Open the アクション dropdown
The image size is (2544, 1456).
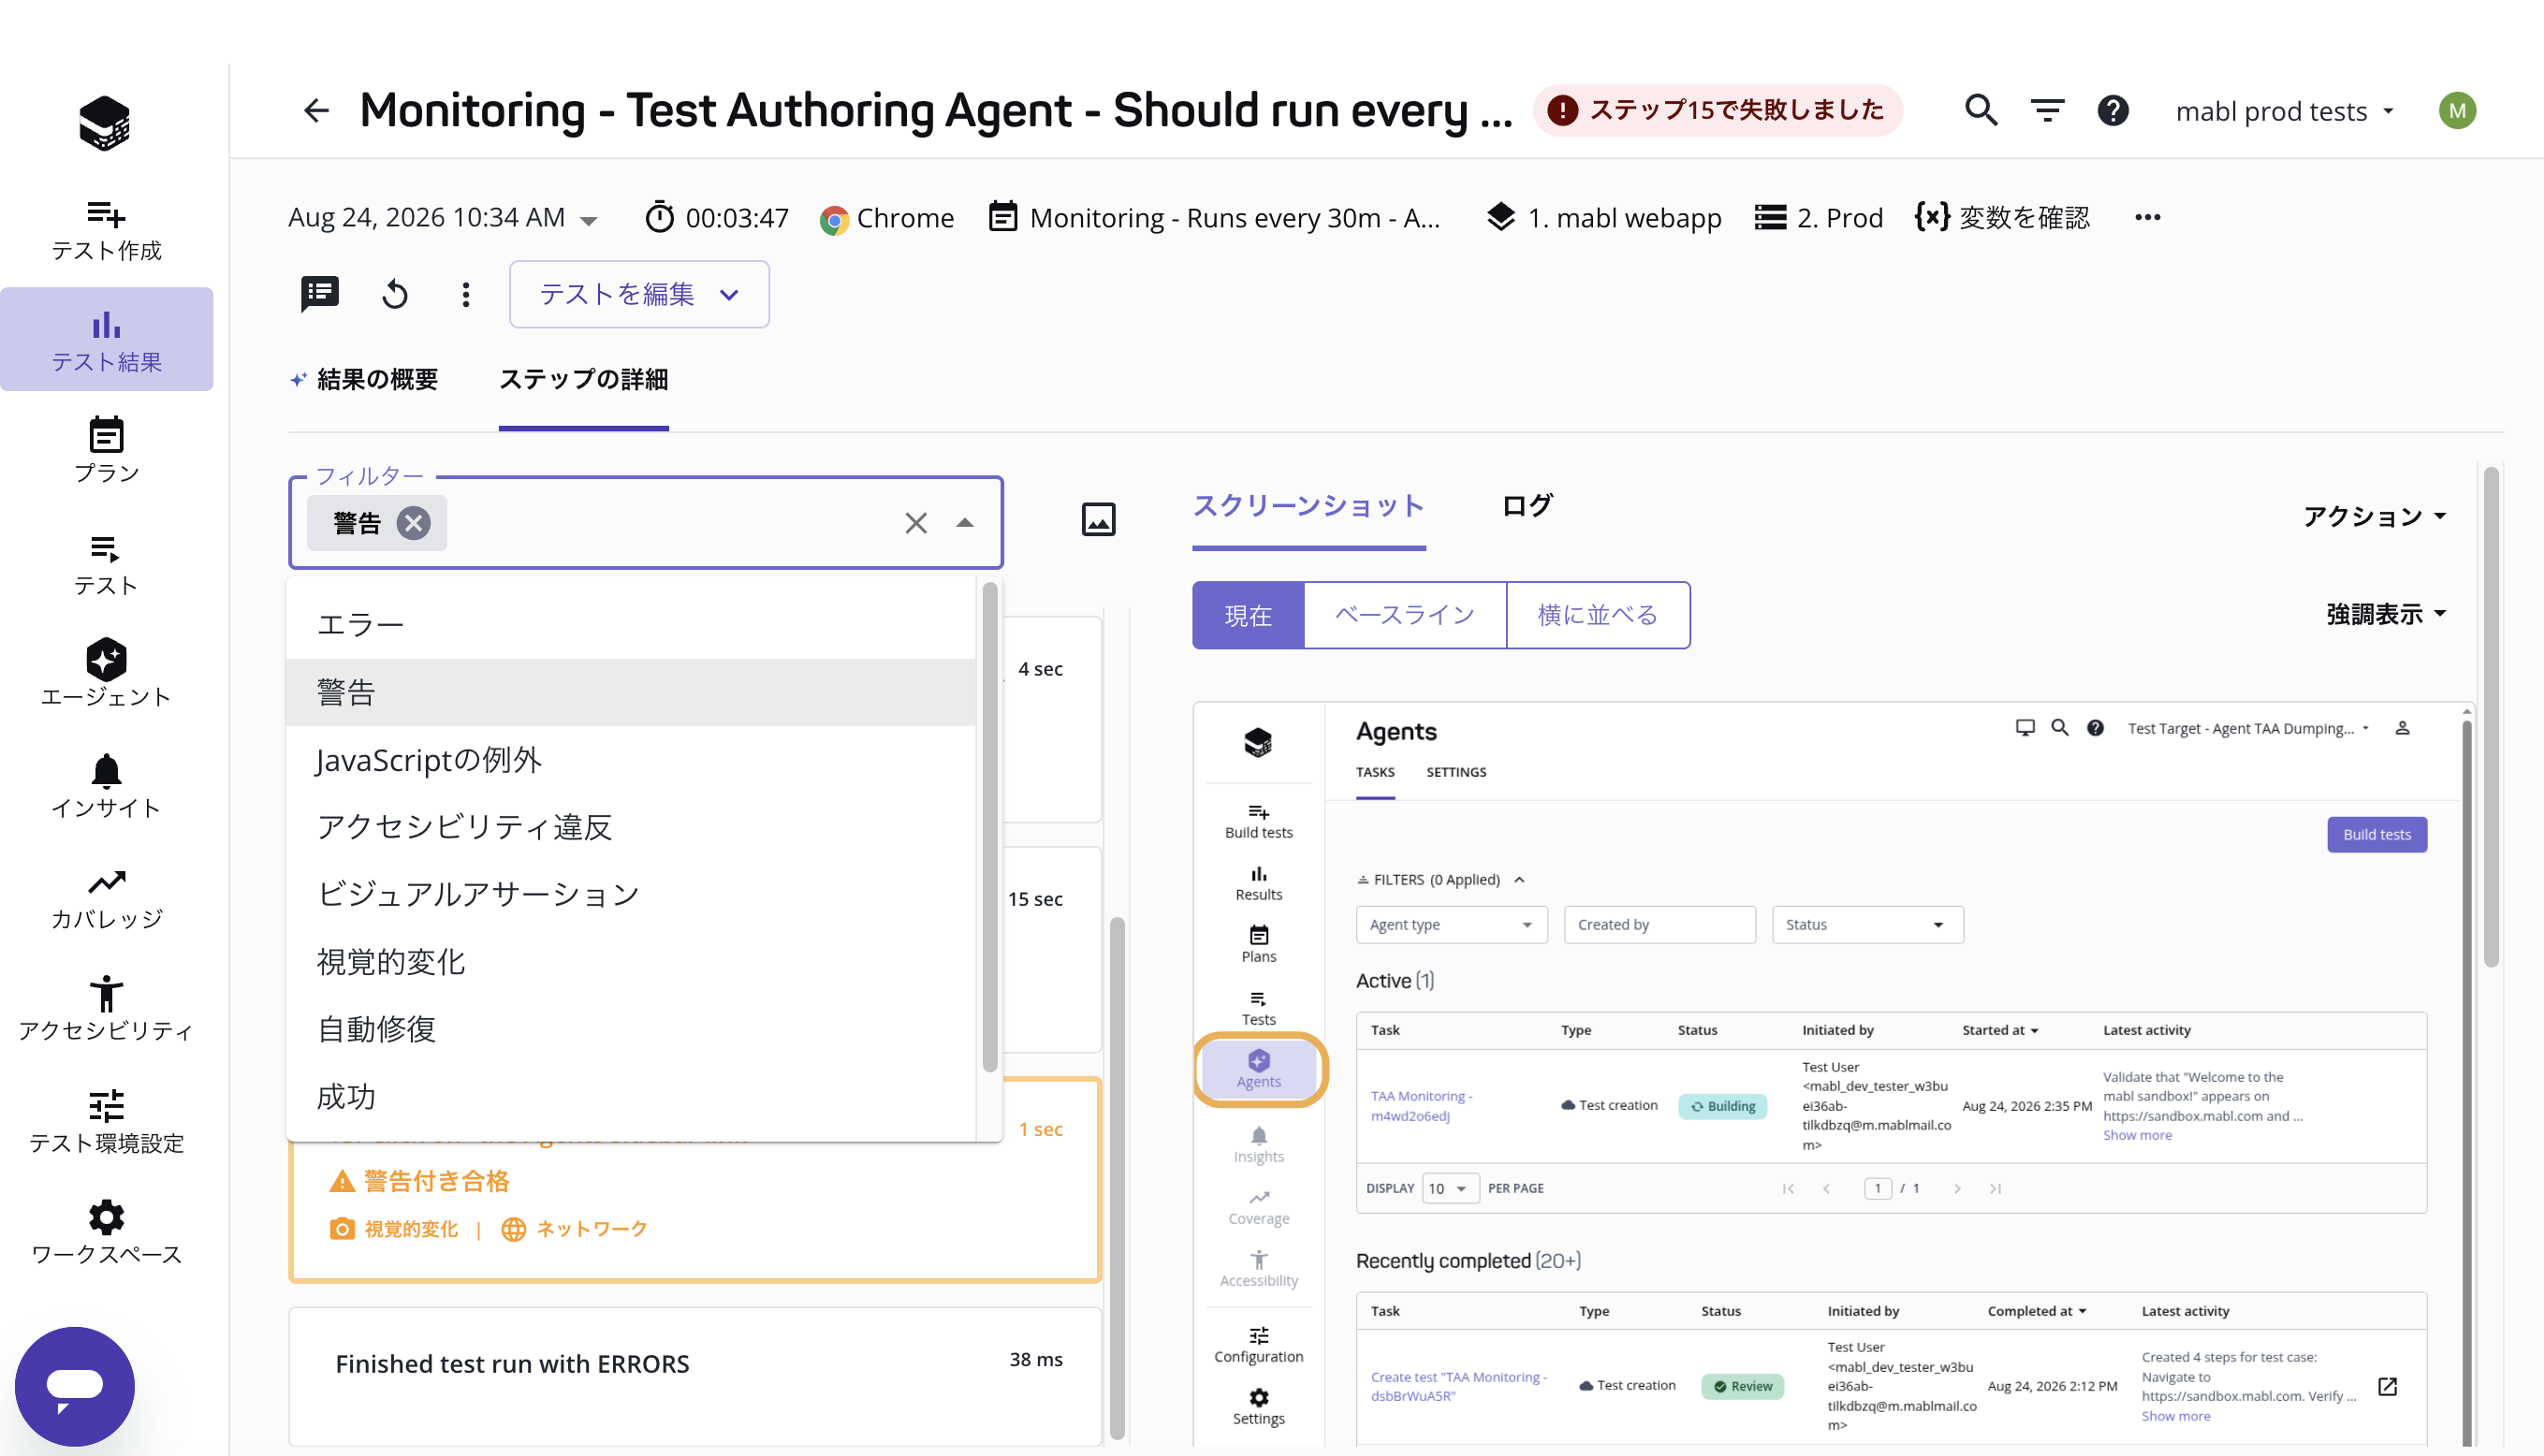(x=2375, y=516)
